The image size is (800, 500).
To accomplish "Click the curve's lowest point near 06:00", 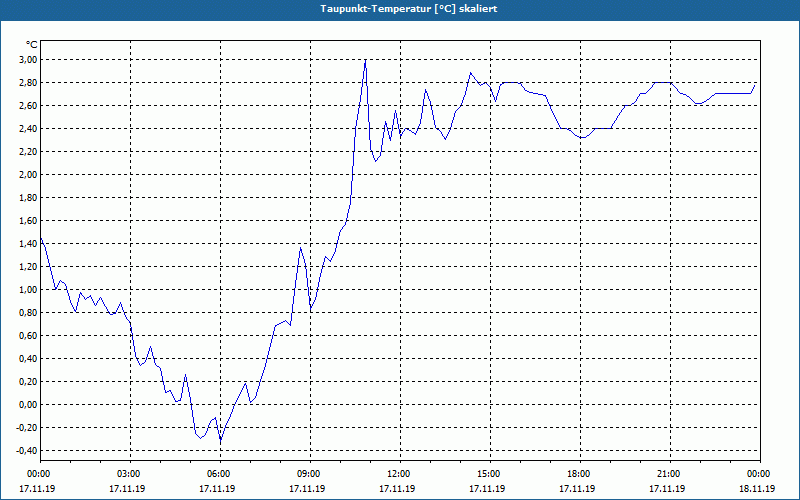I will pos(220,439).
